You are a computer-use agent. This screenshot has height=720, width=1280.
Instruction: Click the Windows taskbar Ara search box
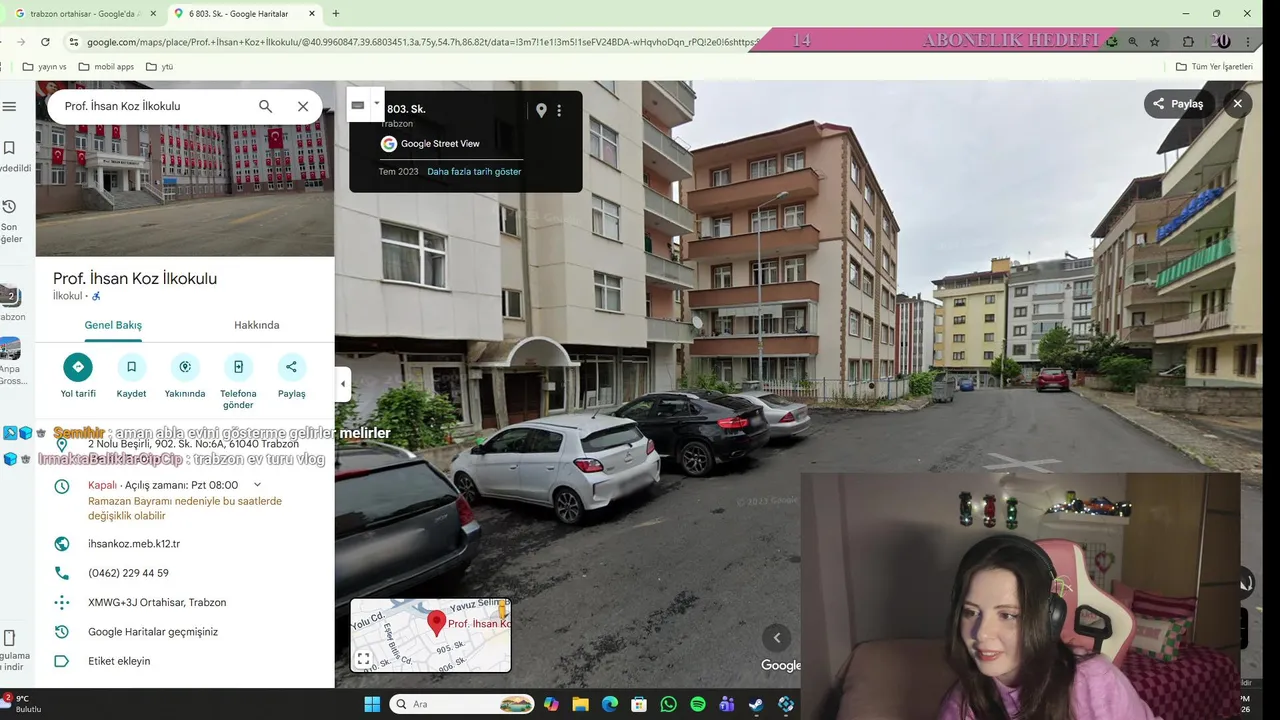pyautogui.click(x=462, y=704)
